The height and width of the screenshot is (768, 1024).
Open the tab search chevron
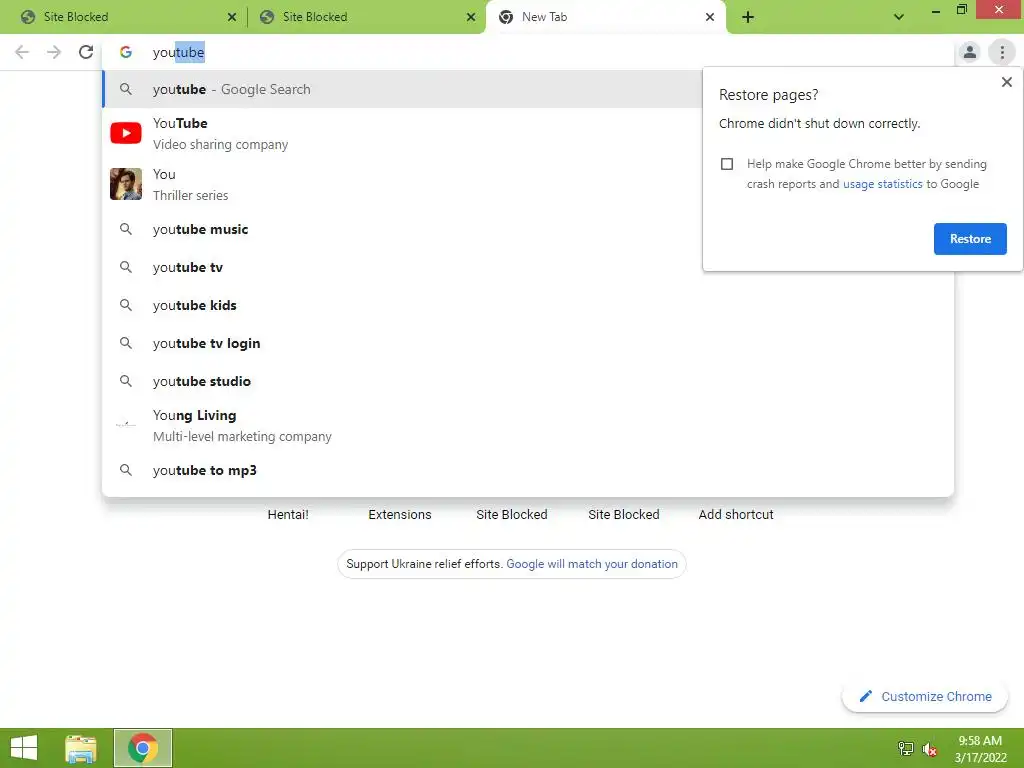click(x=899, y=17)
